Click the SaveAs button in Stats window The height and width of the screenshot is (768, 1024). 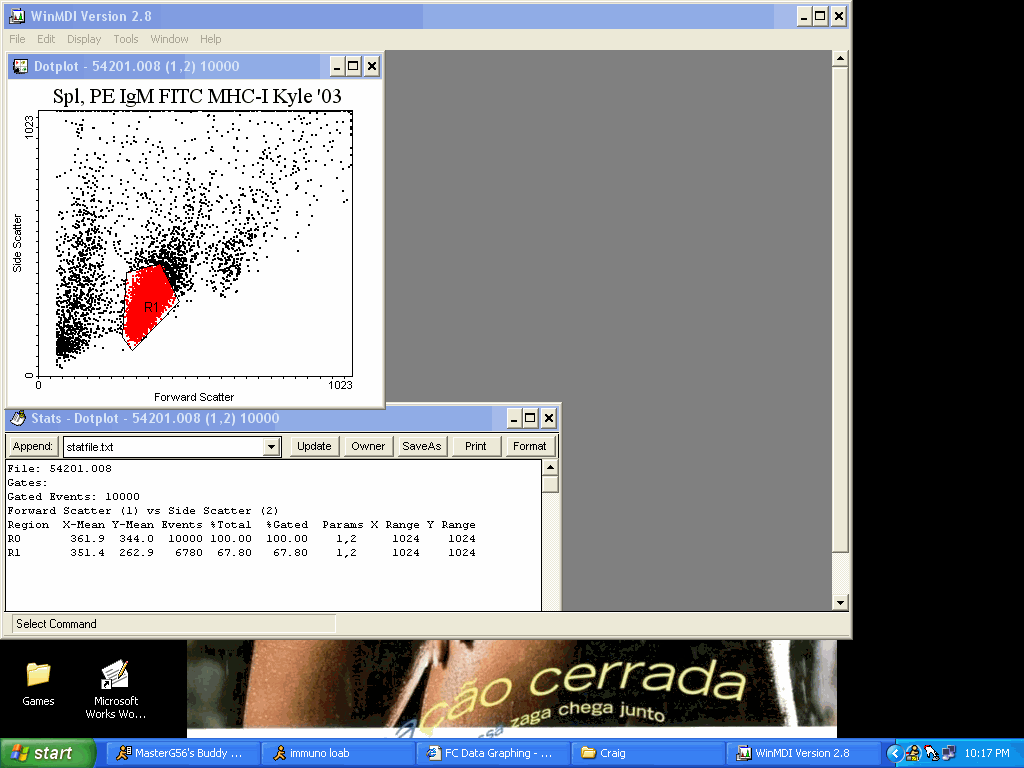click(x=421, y=446)
